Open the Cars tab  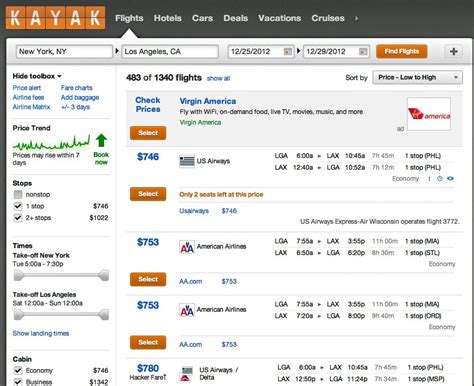202,18
